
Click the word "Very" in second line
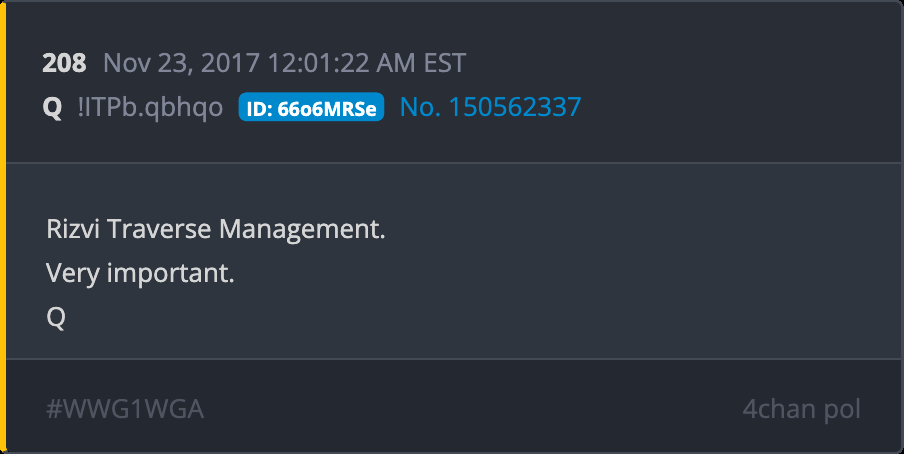(73, 273)
